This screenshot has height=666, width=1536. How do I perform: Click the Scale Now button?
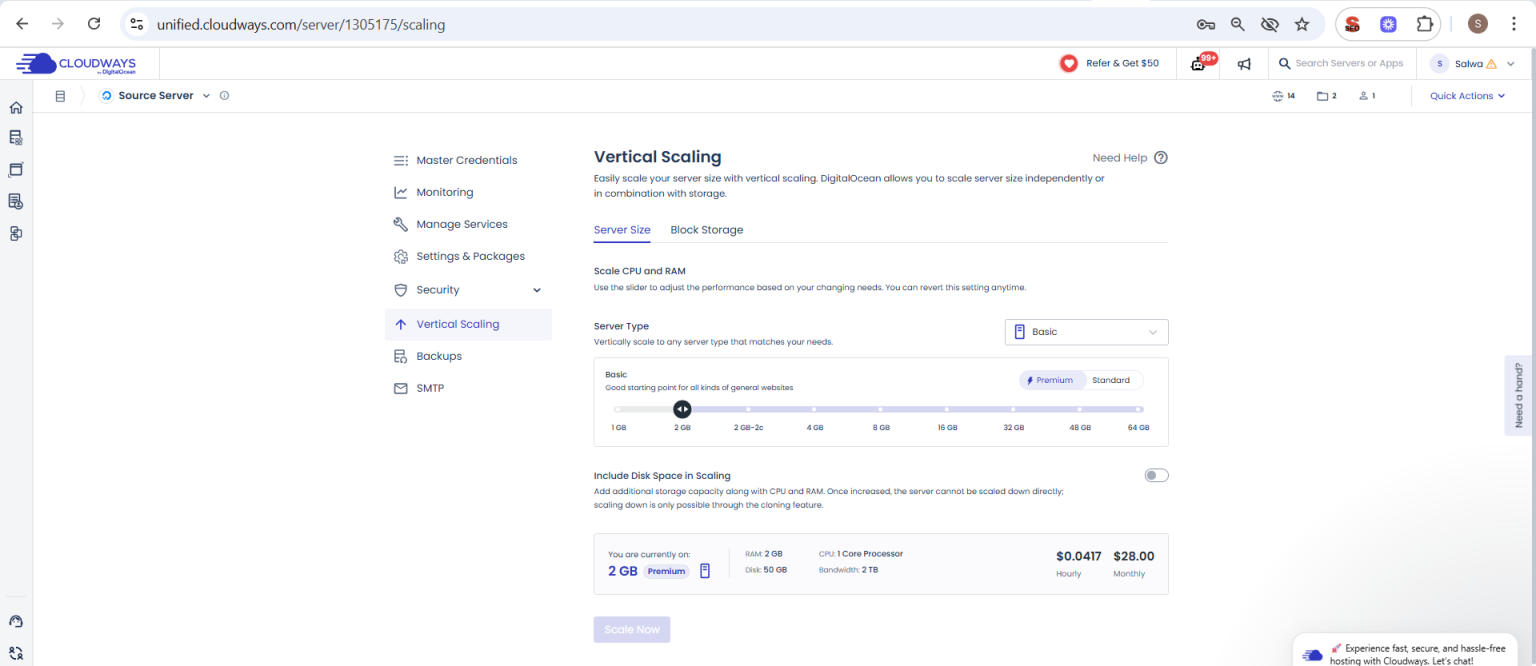(632, 630)
